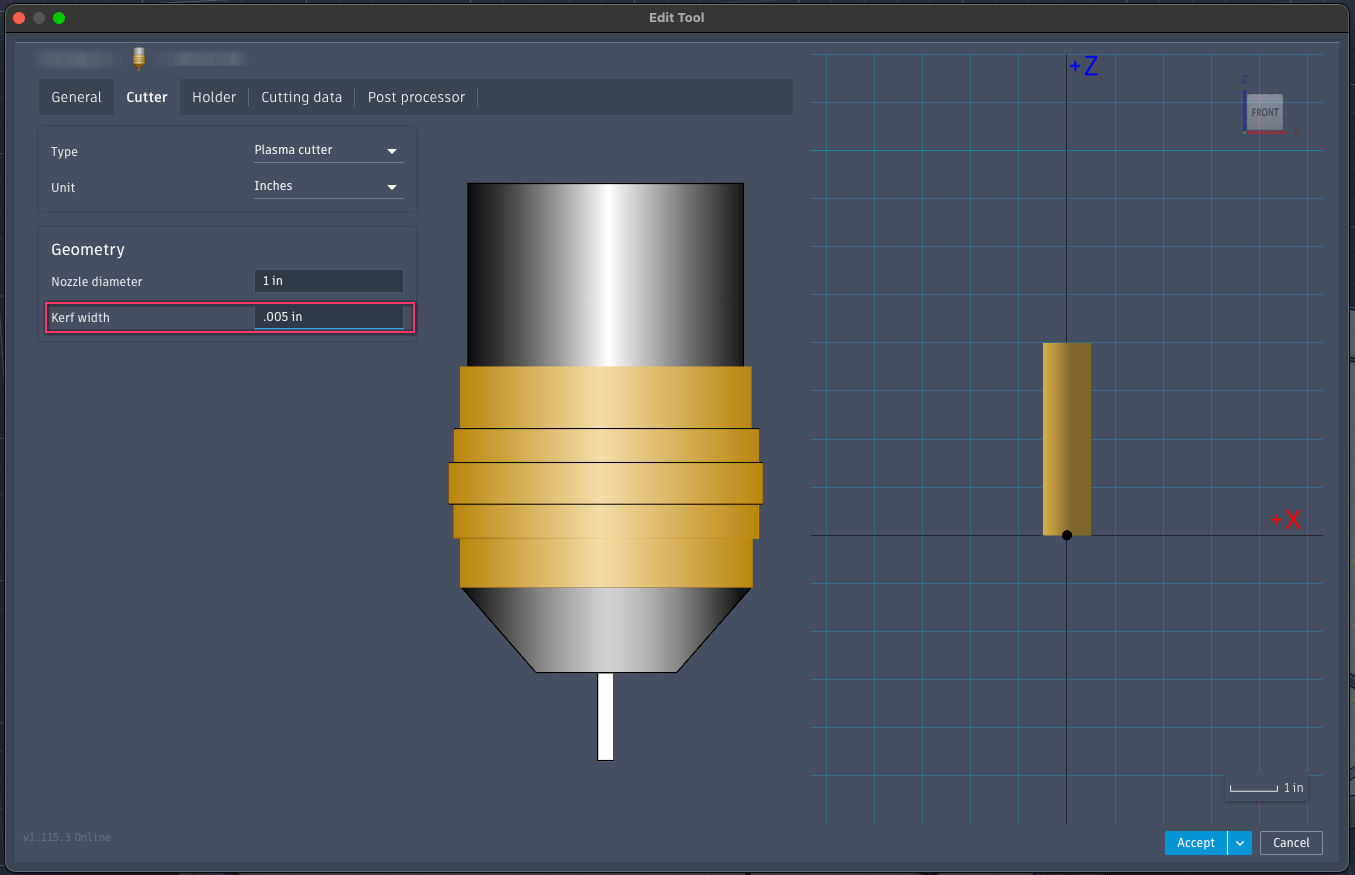
Task: Click the +X axis label in the viewport
Action: coord(1287,519)
